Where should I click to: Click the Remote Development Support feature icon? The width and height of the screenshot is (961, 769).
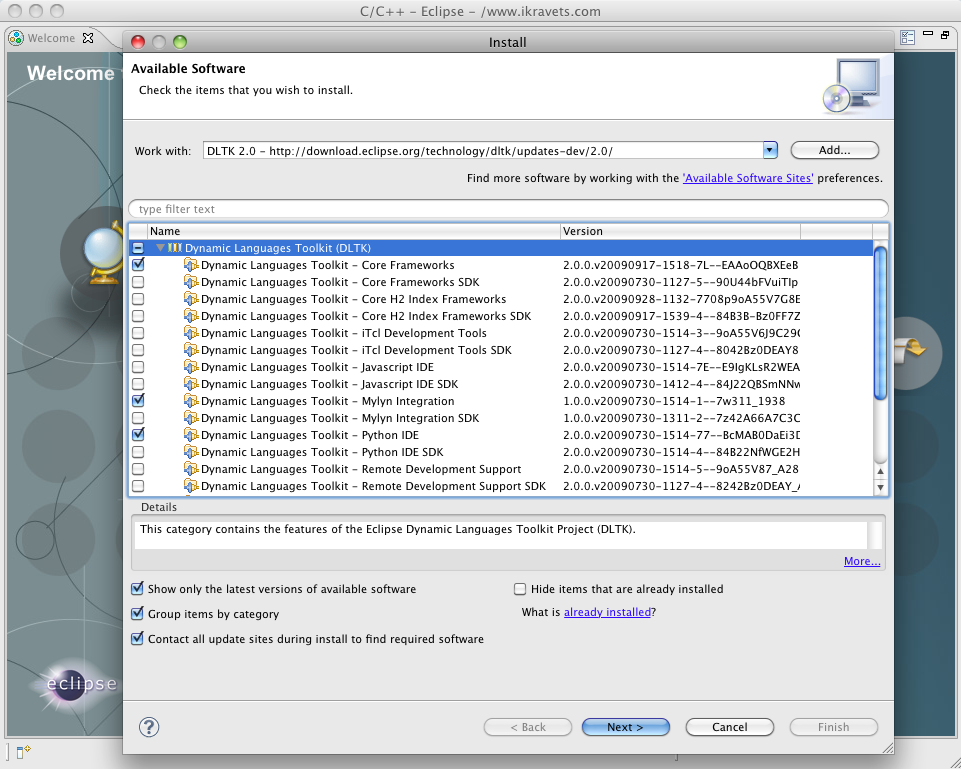(x=191, y=469)
